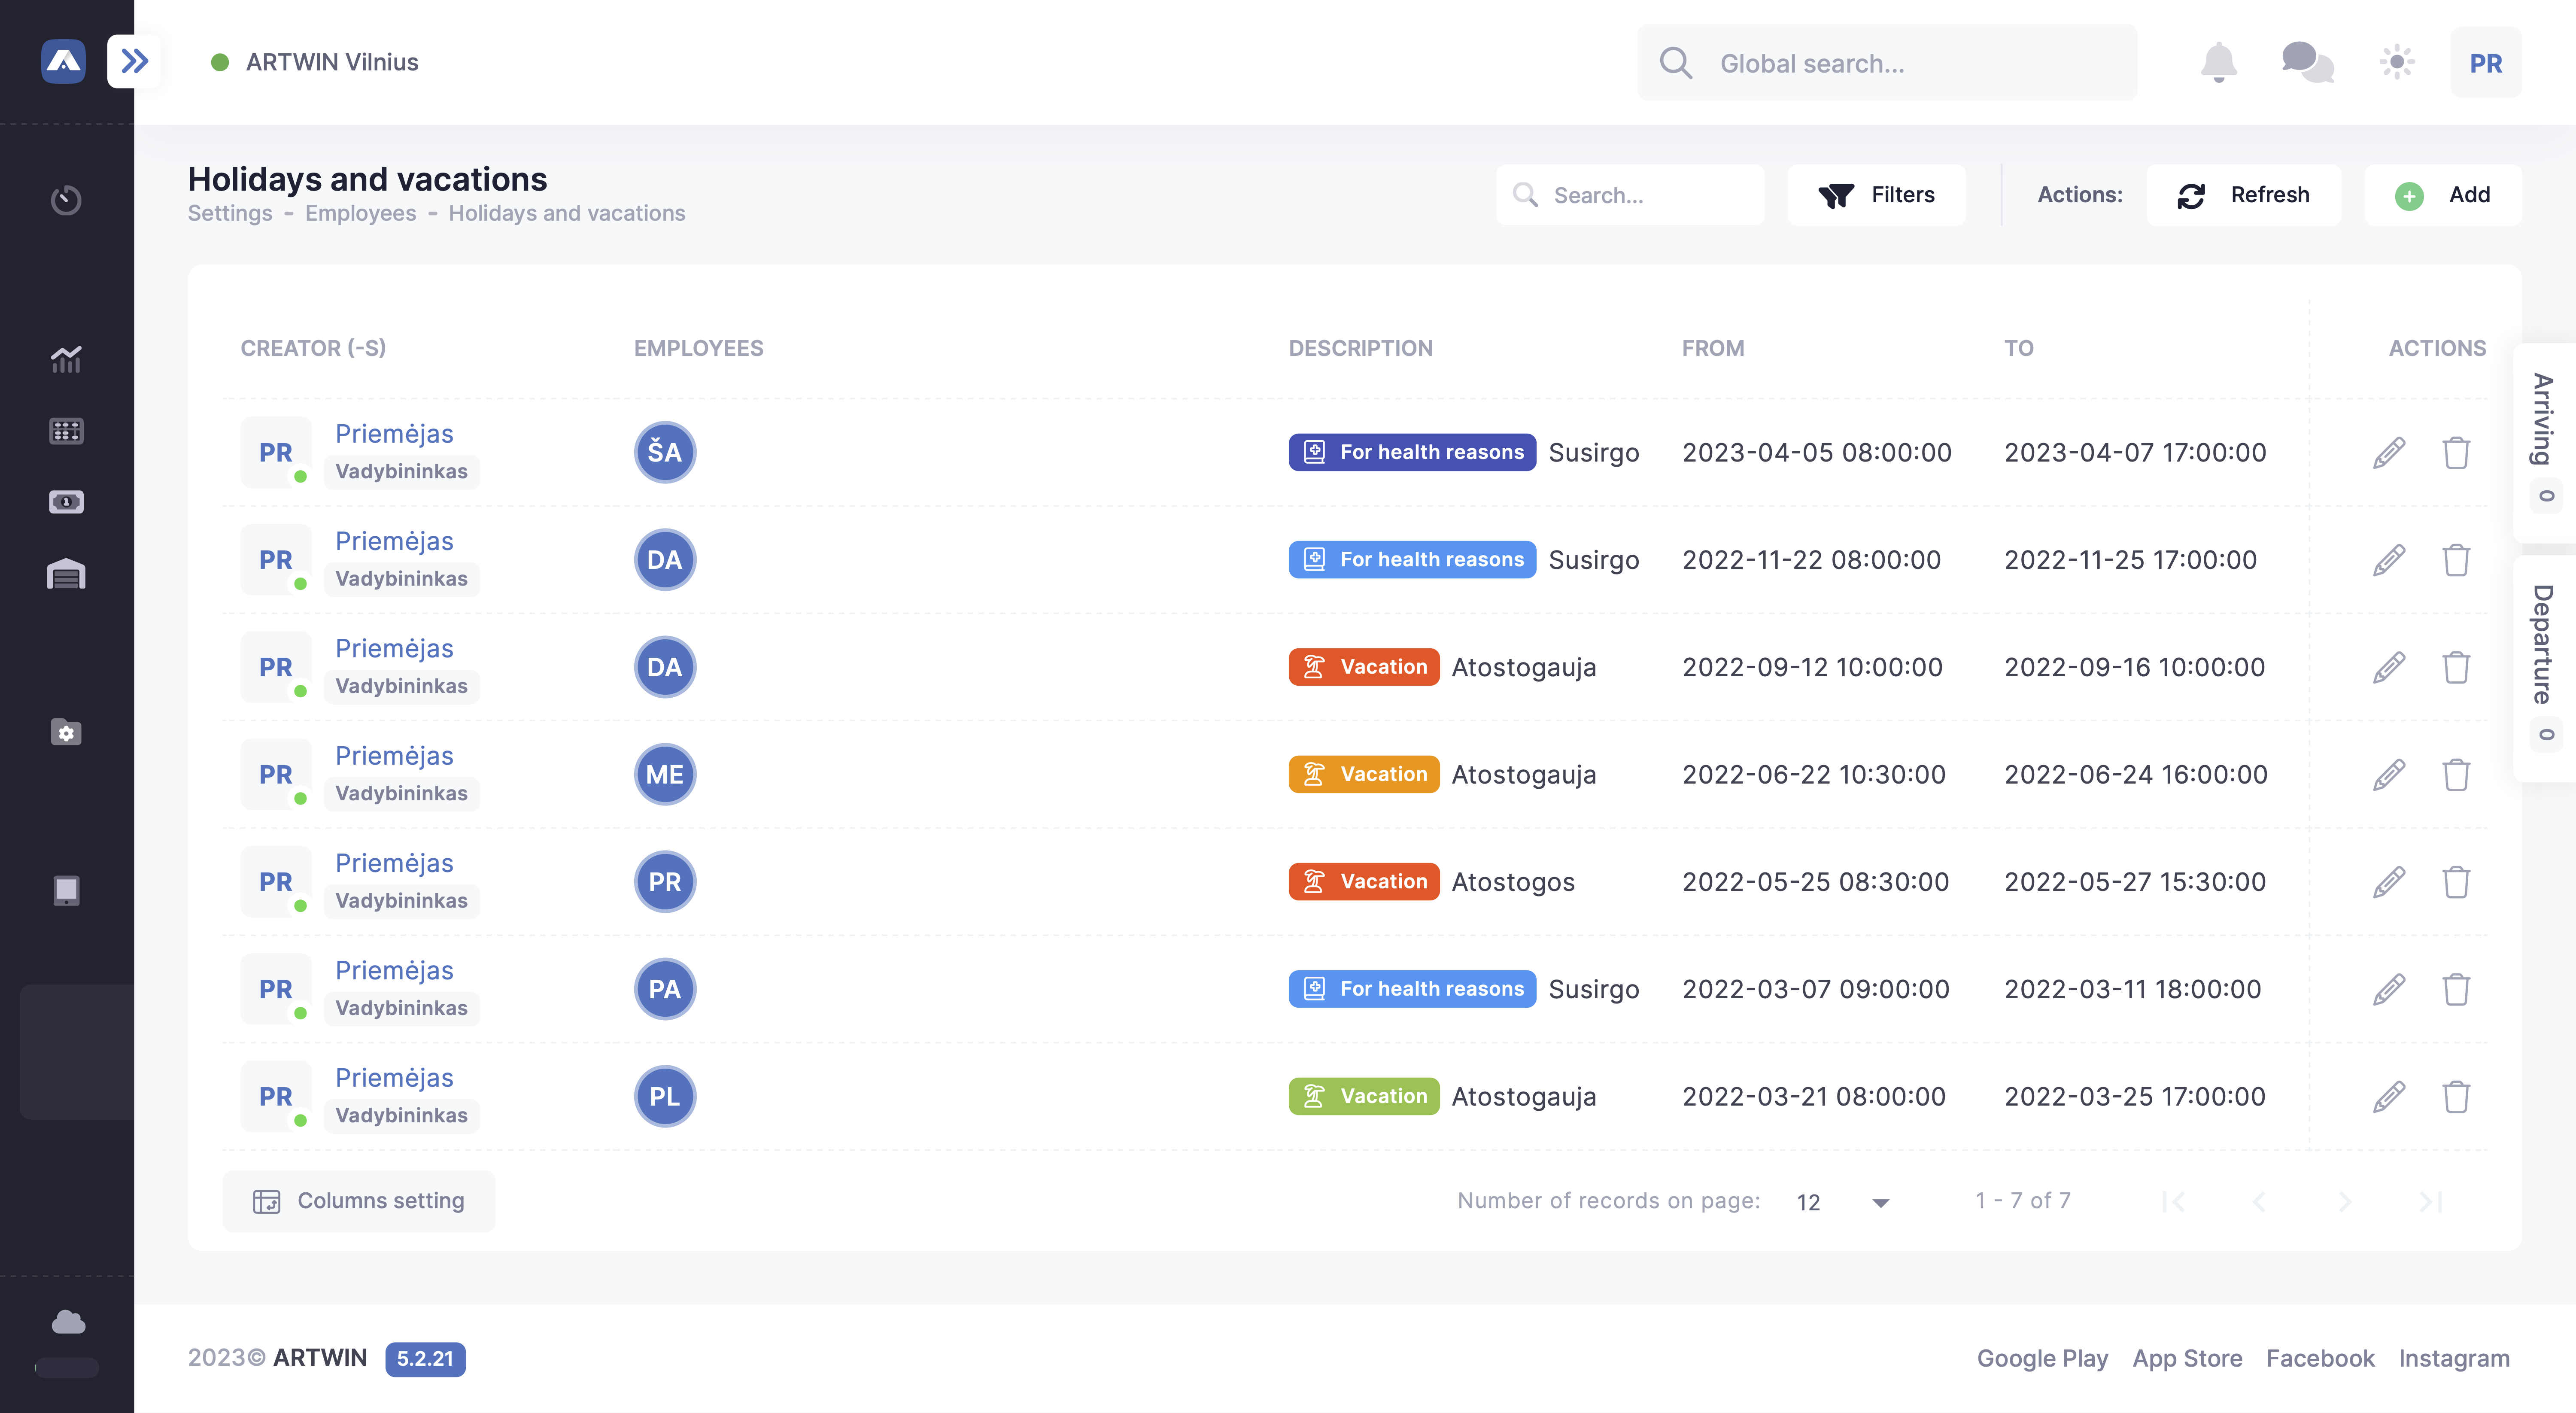The height and width of the screenshot is (1413, 2576).
Task: Edit the 2022-11-22 Susirgo record
Action: pos(2389,560)
